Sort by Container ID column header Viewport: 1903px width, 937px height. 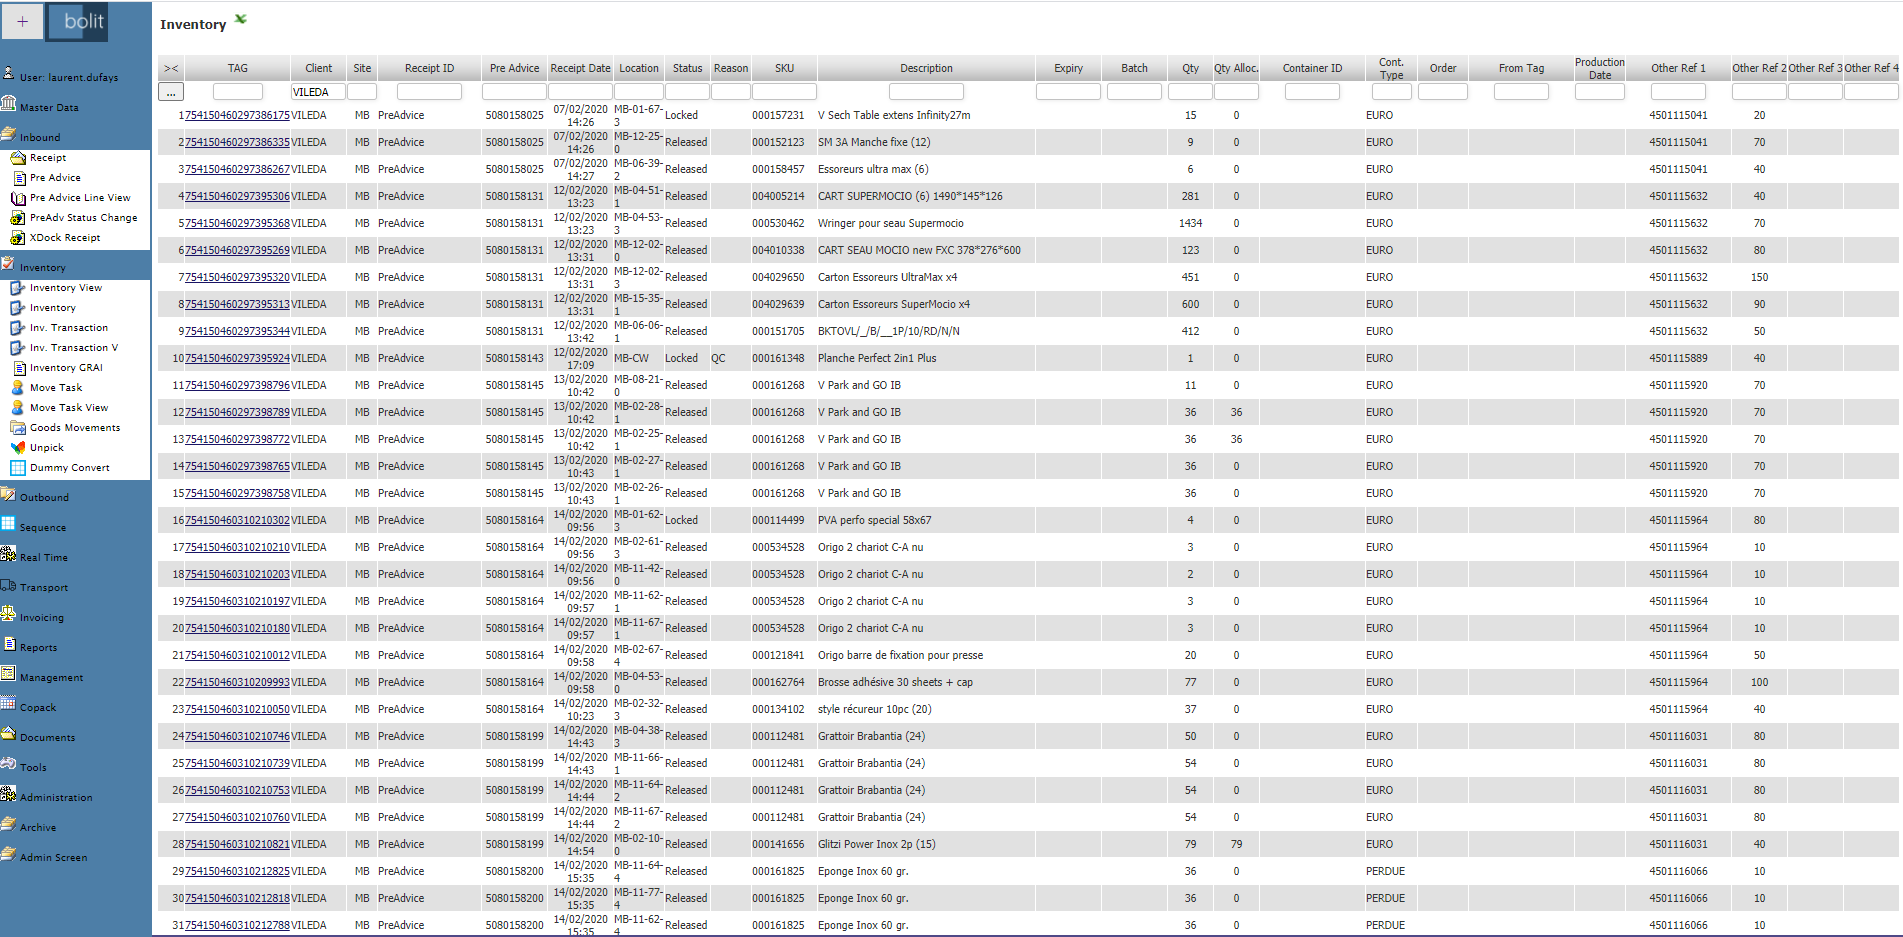tap(1312, 68)
